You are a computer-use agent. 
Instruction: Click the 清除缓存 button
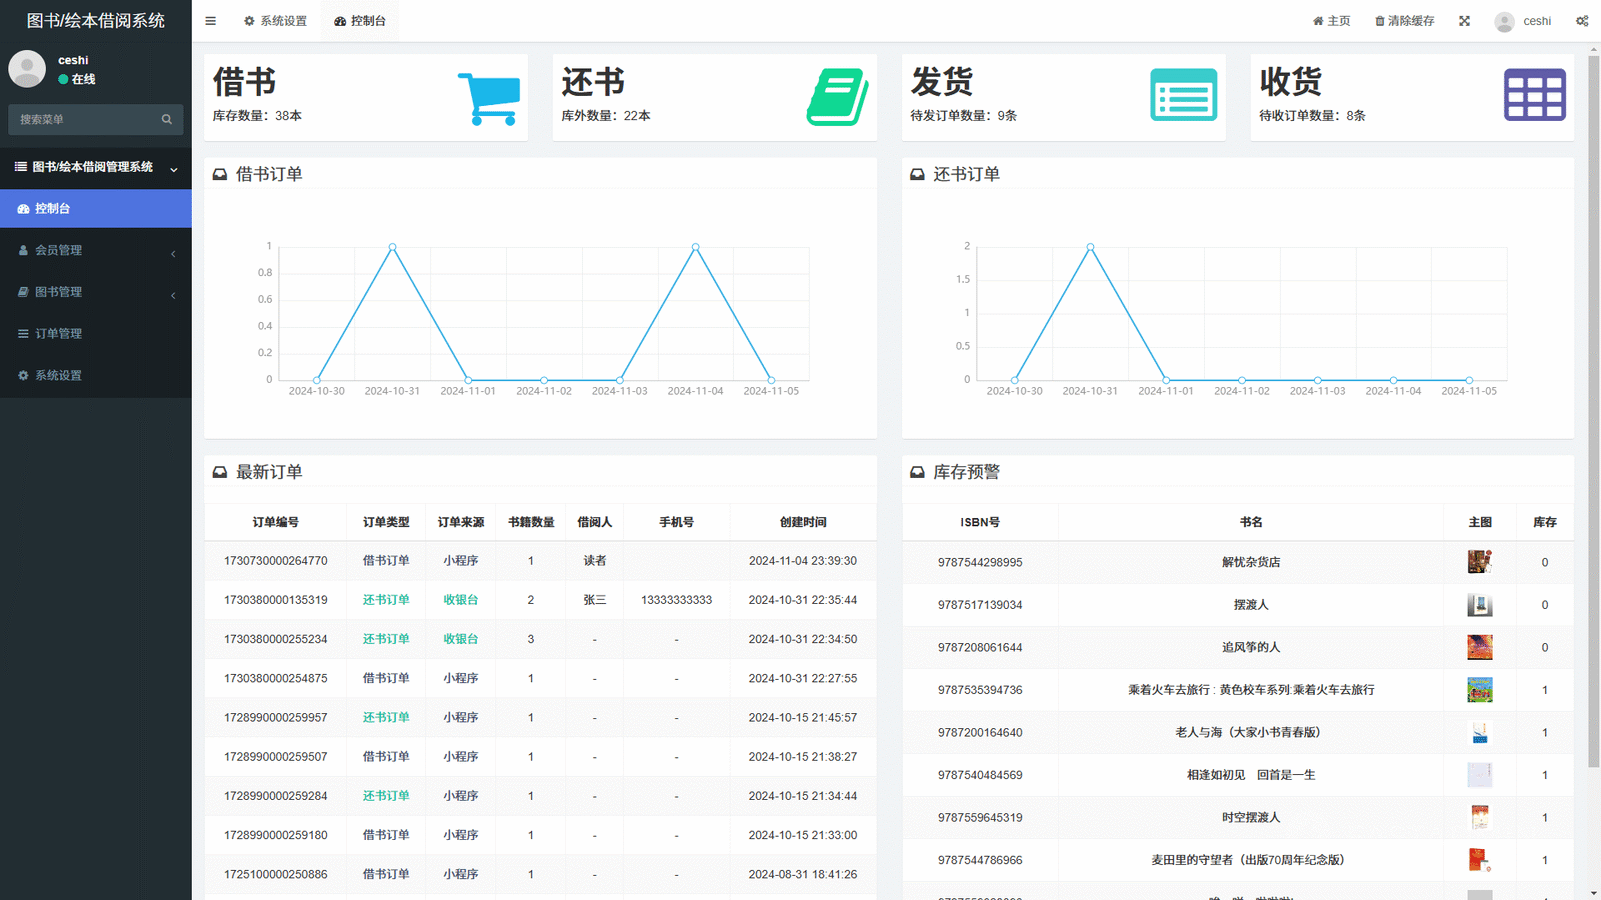tap(1404, 21)
